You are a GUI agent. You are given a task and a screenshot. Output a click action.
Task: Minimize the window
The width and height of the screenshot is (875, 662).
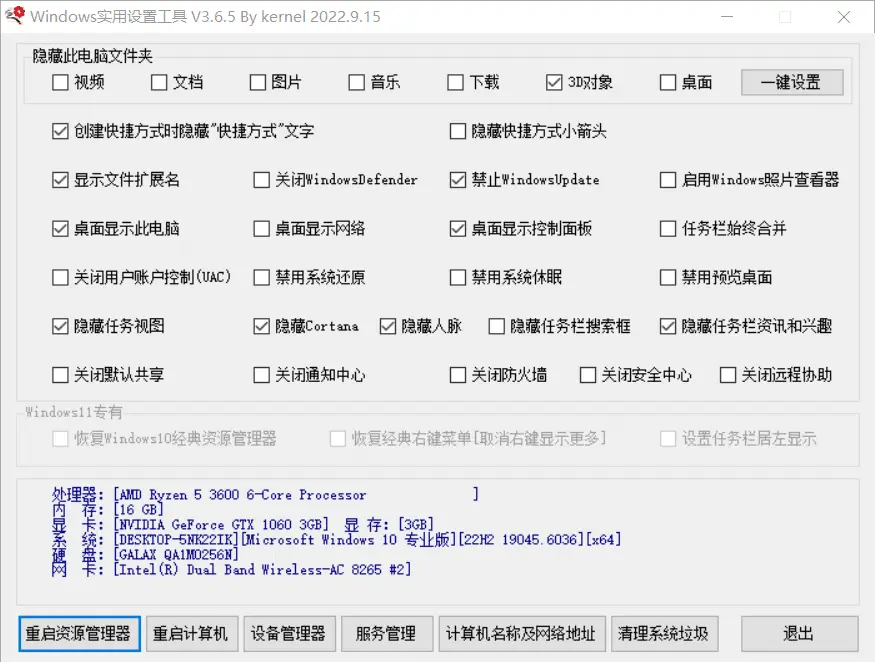point(727,17)
